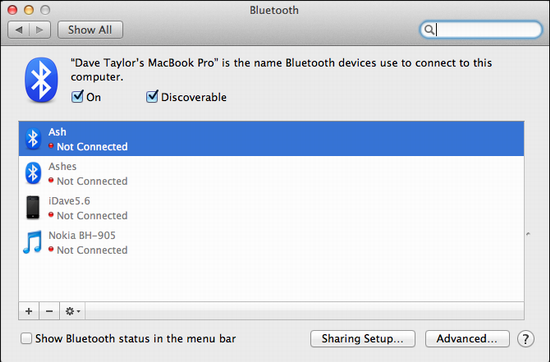Go forward with the right arrow button

point(40,30)
